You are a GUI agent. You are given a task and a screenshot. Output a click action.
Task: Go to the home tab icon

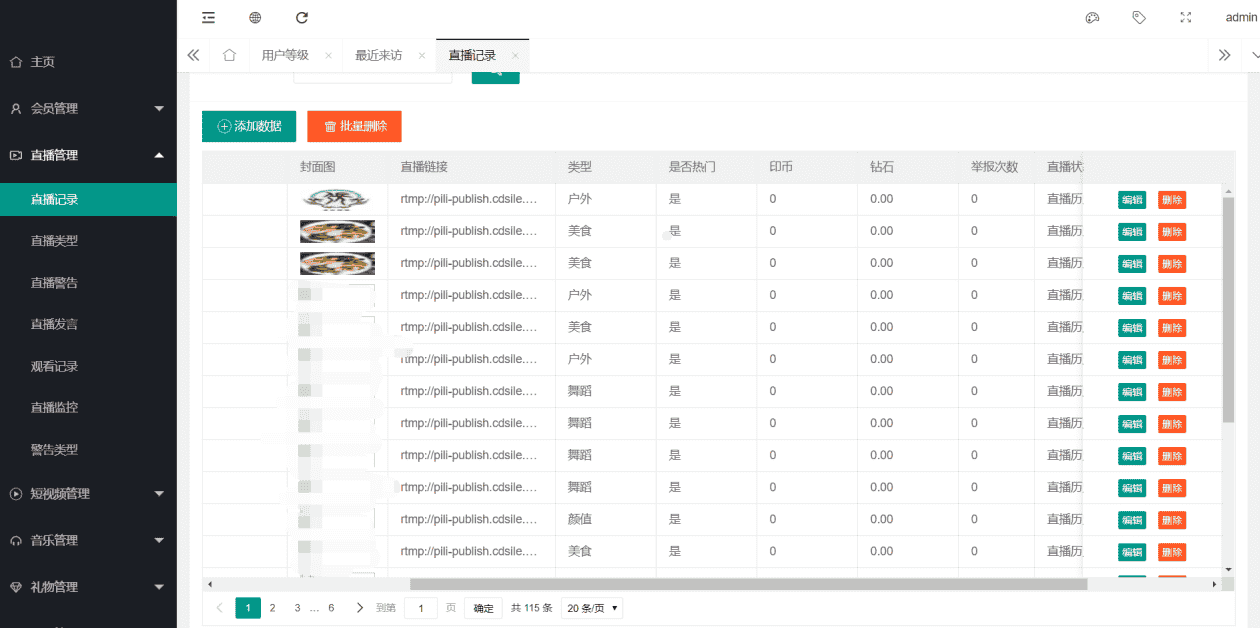(229, 55)
